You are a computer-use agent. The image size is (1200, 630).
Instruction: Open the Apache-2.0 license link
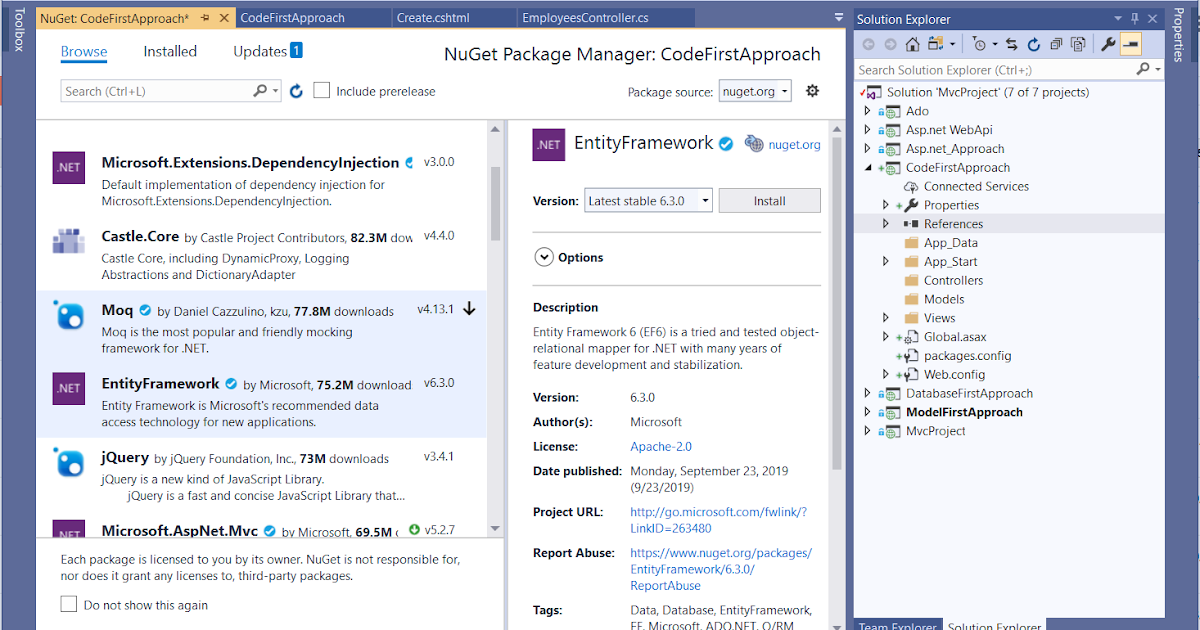click(660, 447)
